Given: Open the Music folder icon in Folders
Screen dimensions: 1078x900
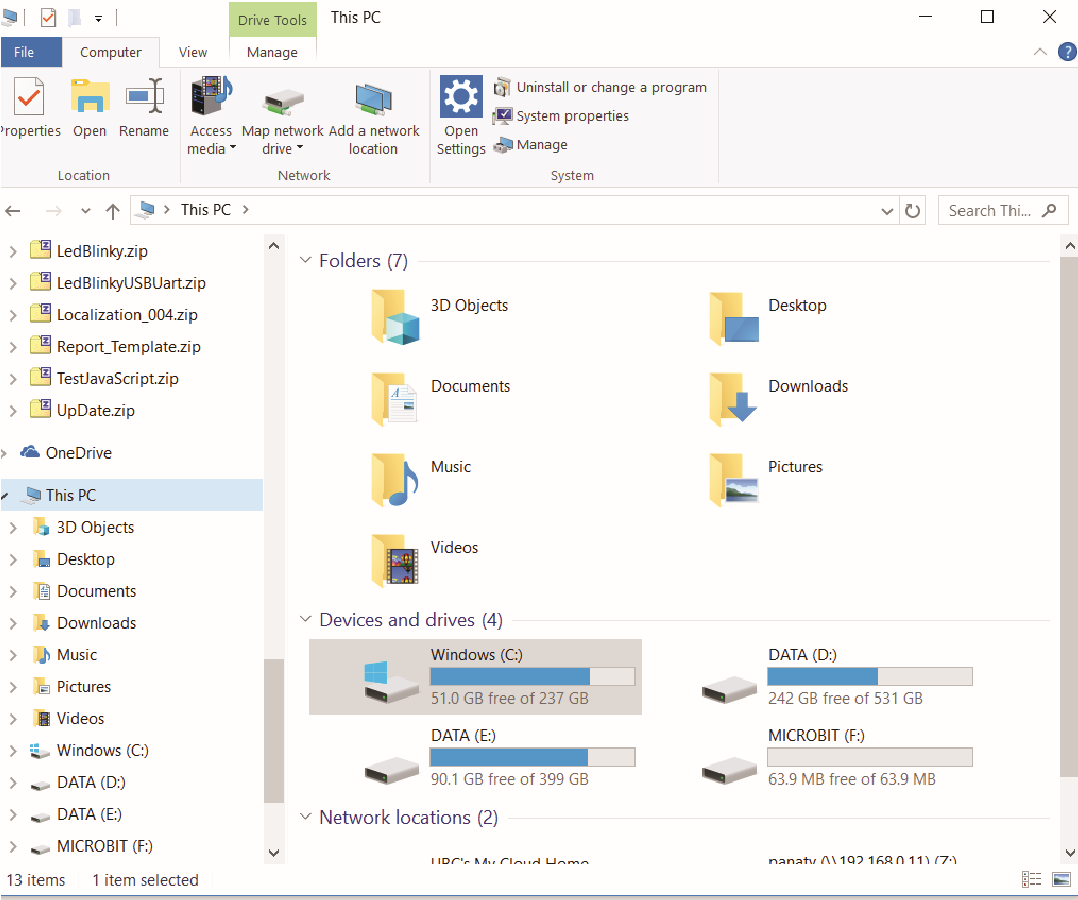Looking at the screenshot, I should [x=395, y=479].
